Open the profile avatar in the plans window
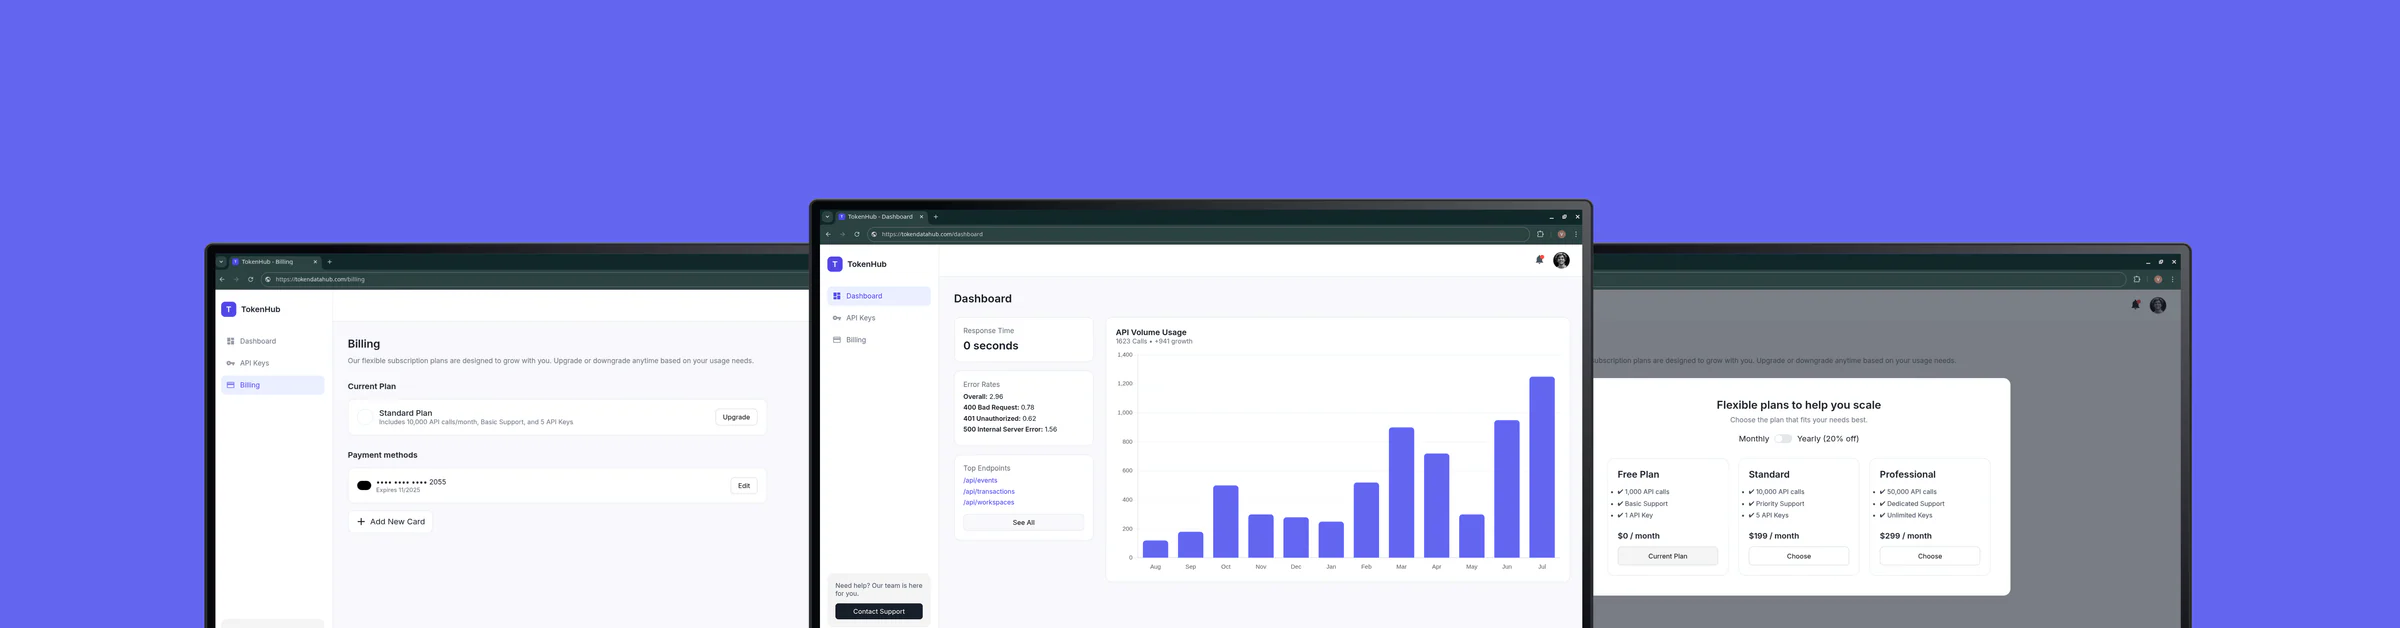The image size is (2400, 628). [2158, 305]
